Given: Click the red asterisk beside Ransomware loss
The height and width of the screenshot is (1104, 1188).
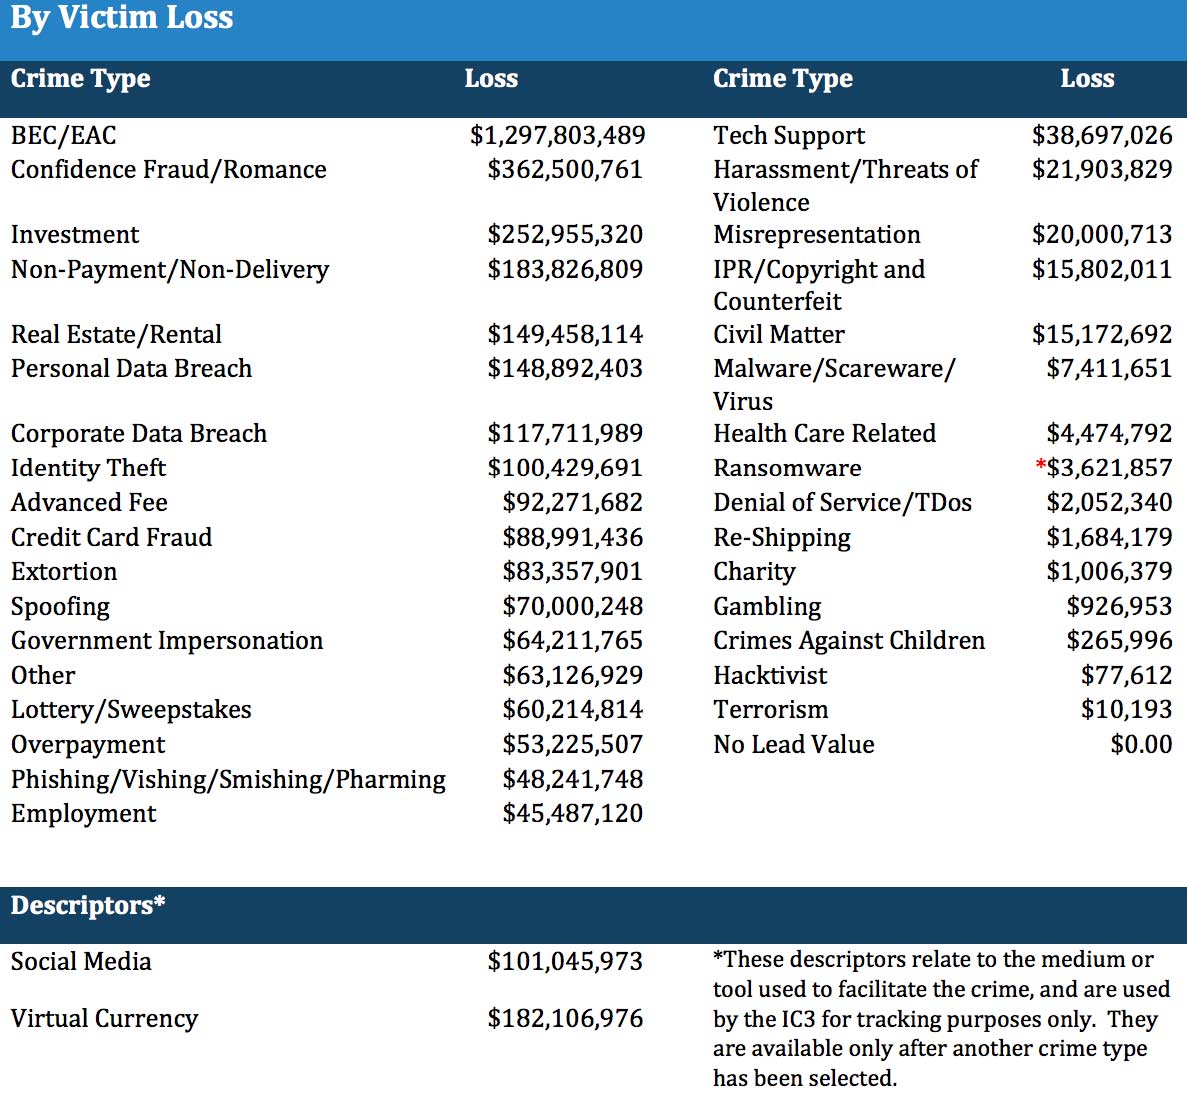Looking at the screenshot, I should (1041, 464).
